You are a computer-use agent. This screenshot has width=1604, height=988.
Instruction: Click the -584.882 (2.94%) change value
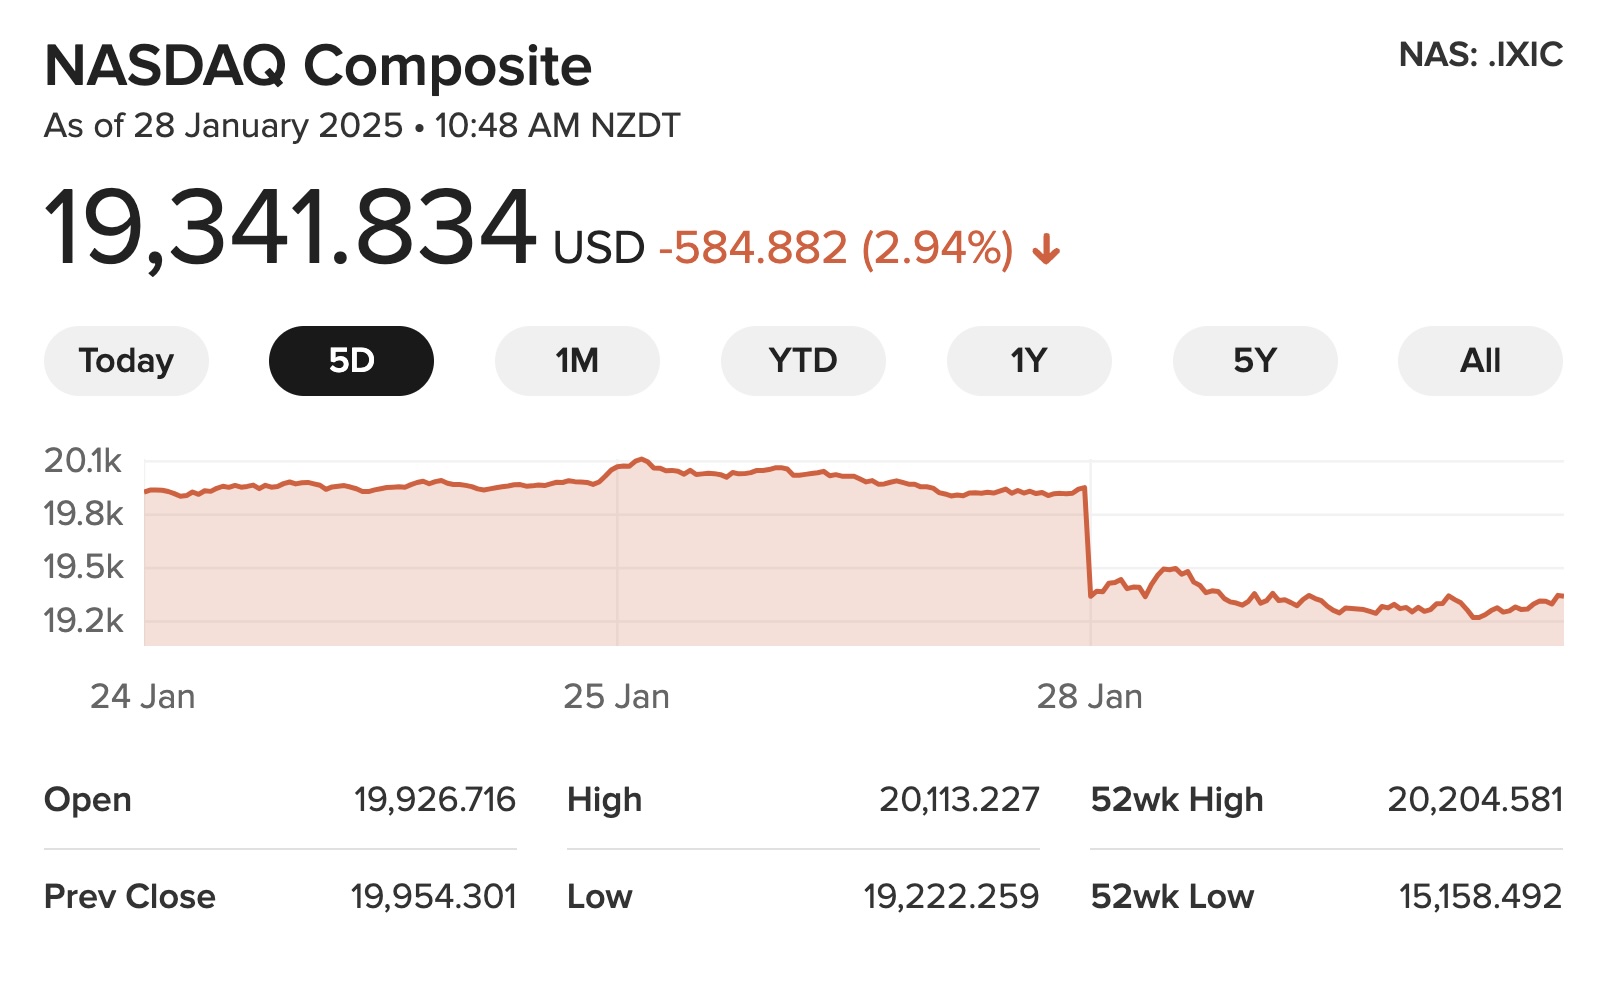(x=836, y=248)
